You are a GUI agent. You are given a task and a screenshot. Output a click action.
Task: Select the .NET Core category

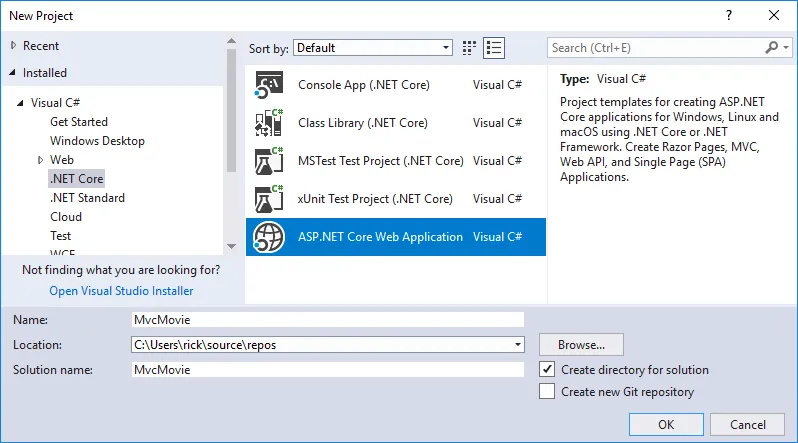click(x=76, y=179)
